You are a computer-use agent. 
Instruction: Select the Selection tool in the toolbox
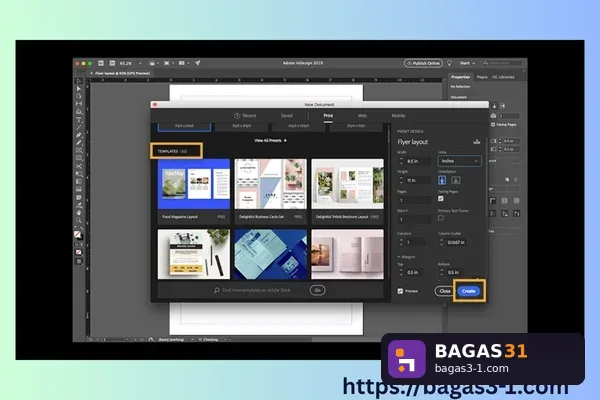click(79, 81)
